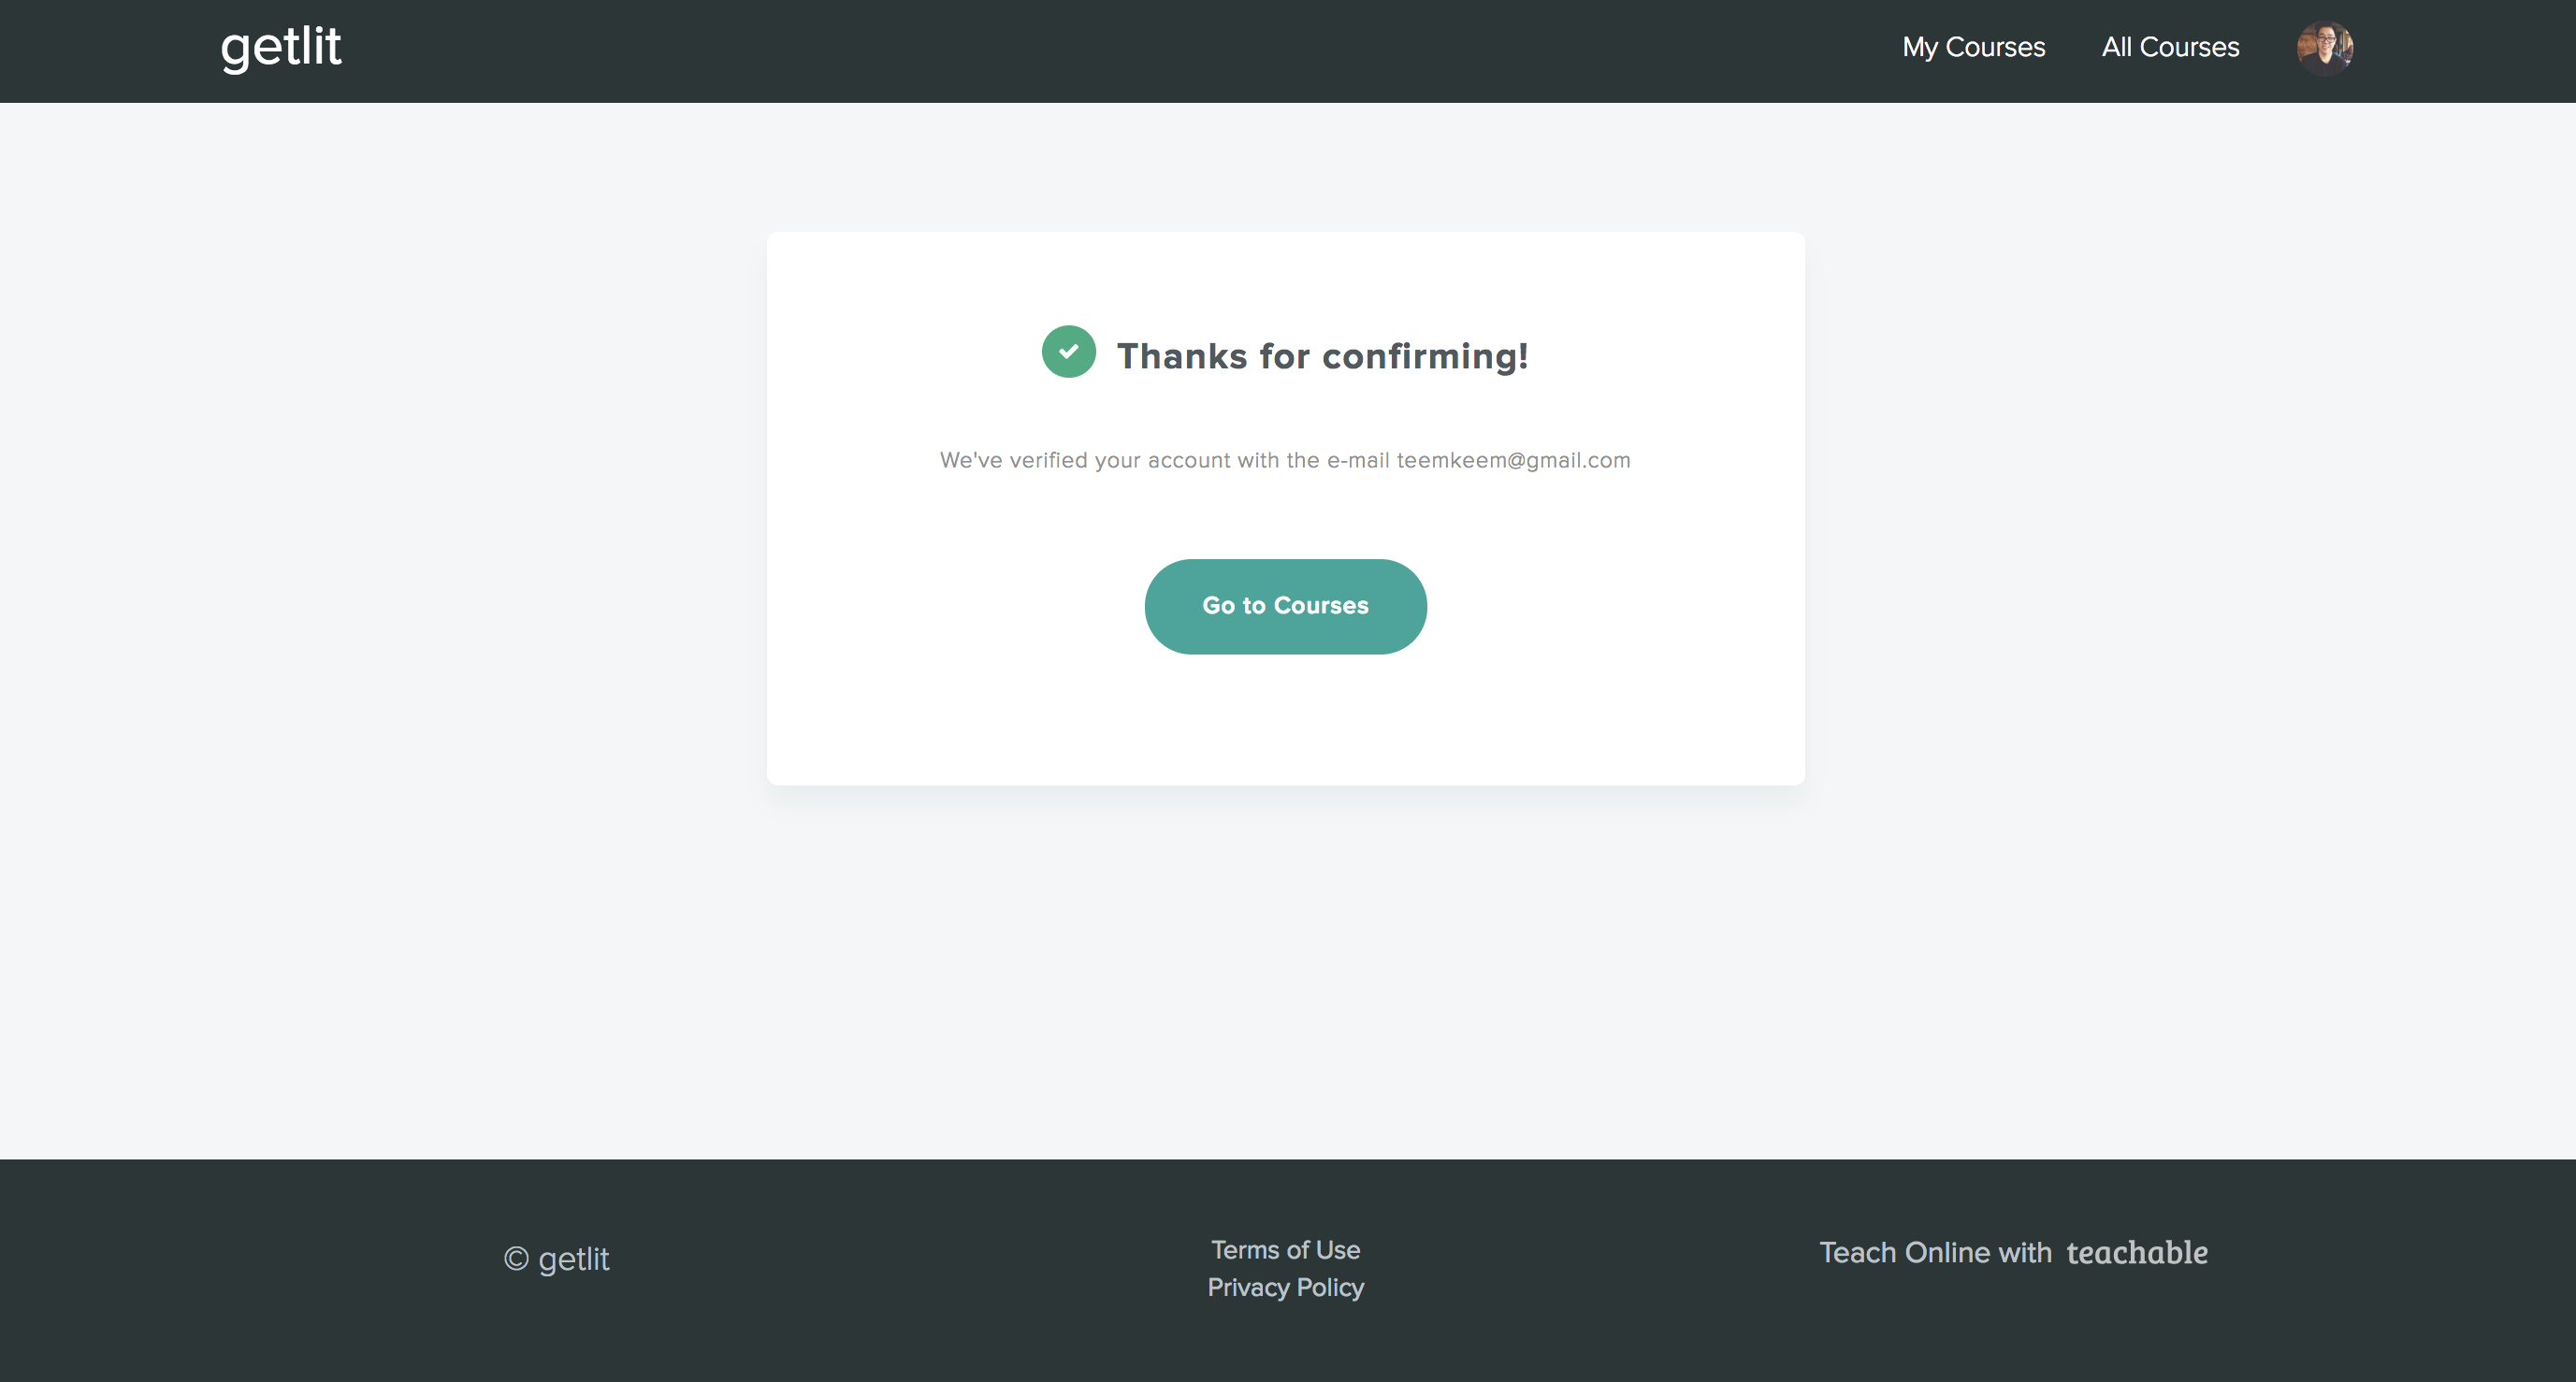Open All Courses in the navigation
Viewport: 2576px width, 1382px height.
tap(2170, 47)
